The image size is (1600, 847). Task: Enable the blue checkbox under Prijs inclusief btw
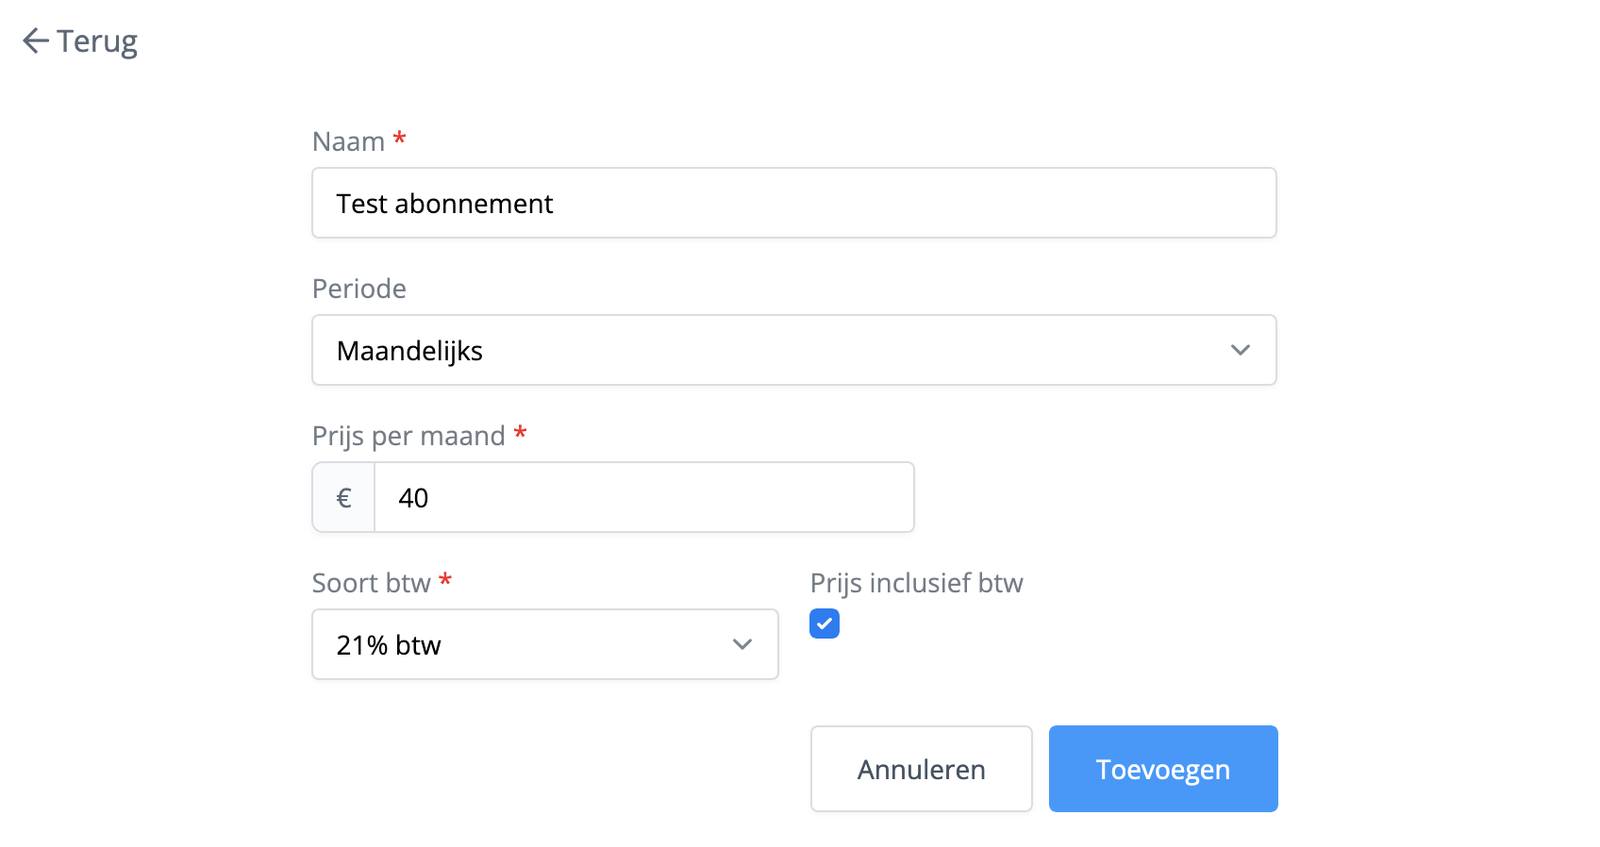click(823, 623)
